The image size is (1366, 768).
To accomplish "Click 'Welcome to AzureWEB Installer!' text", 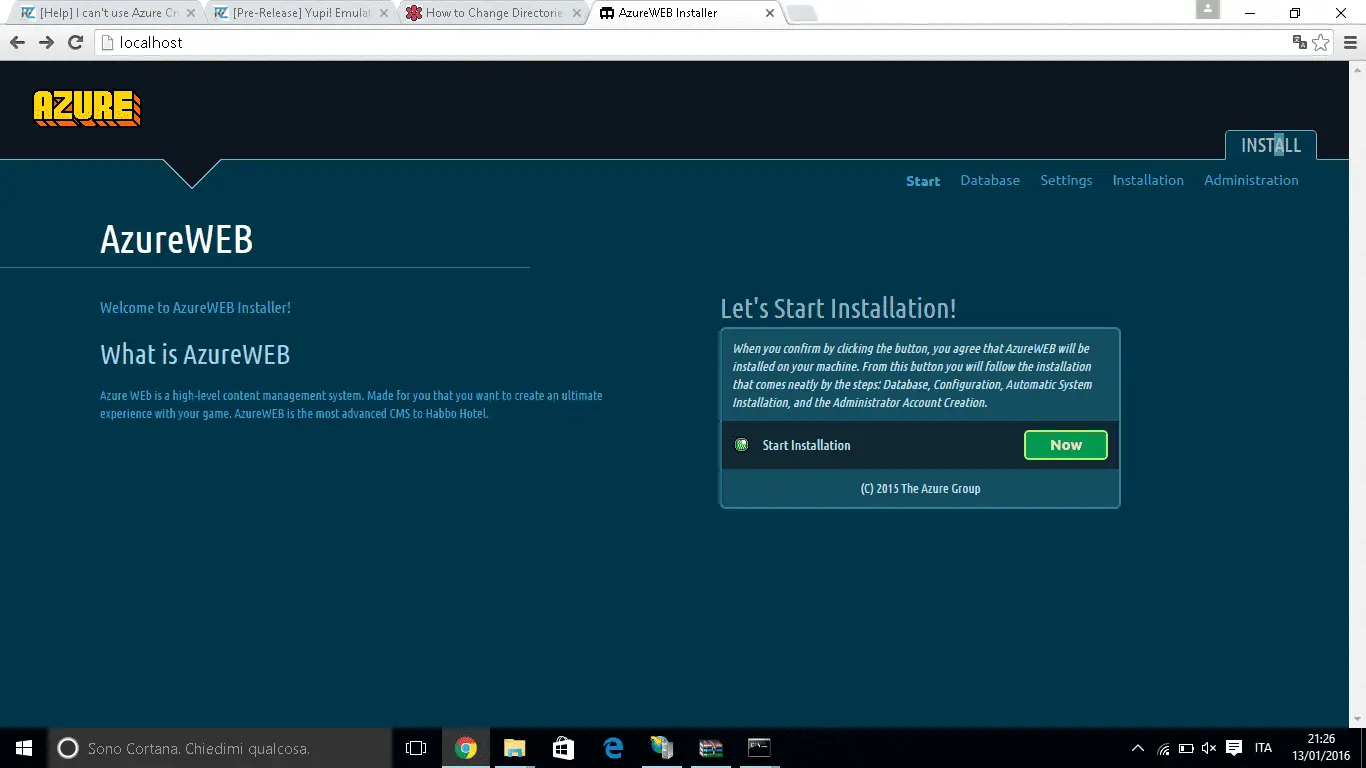I will [x=196, y=308].
